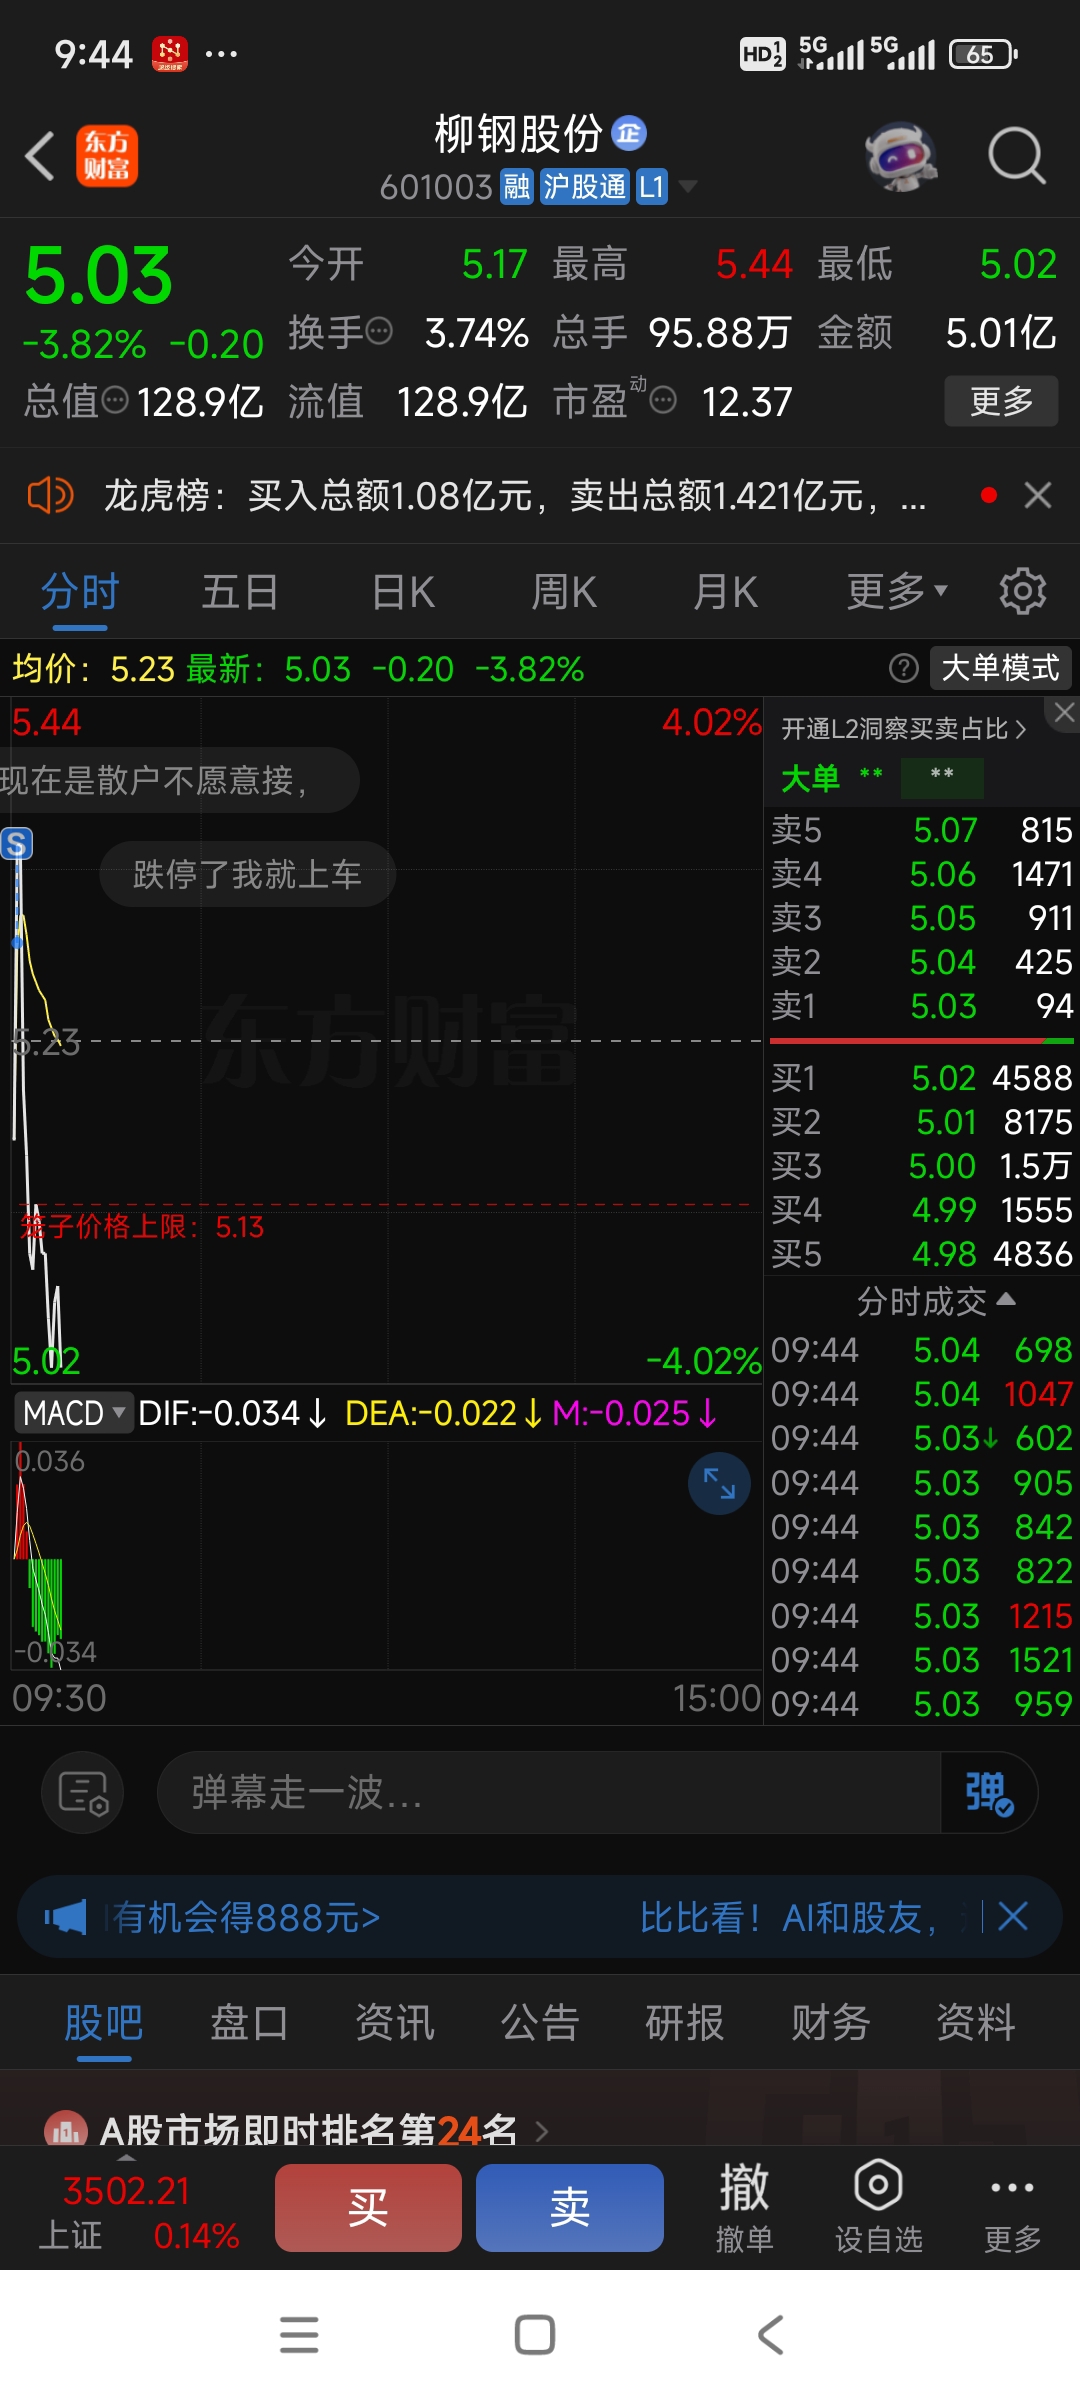Open 有机会得888元 promotion link
Viewport: 1080px width, 2400px height.
click(x=246, y=1917)
